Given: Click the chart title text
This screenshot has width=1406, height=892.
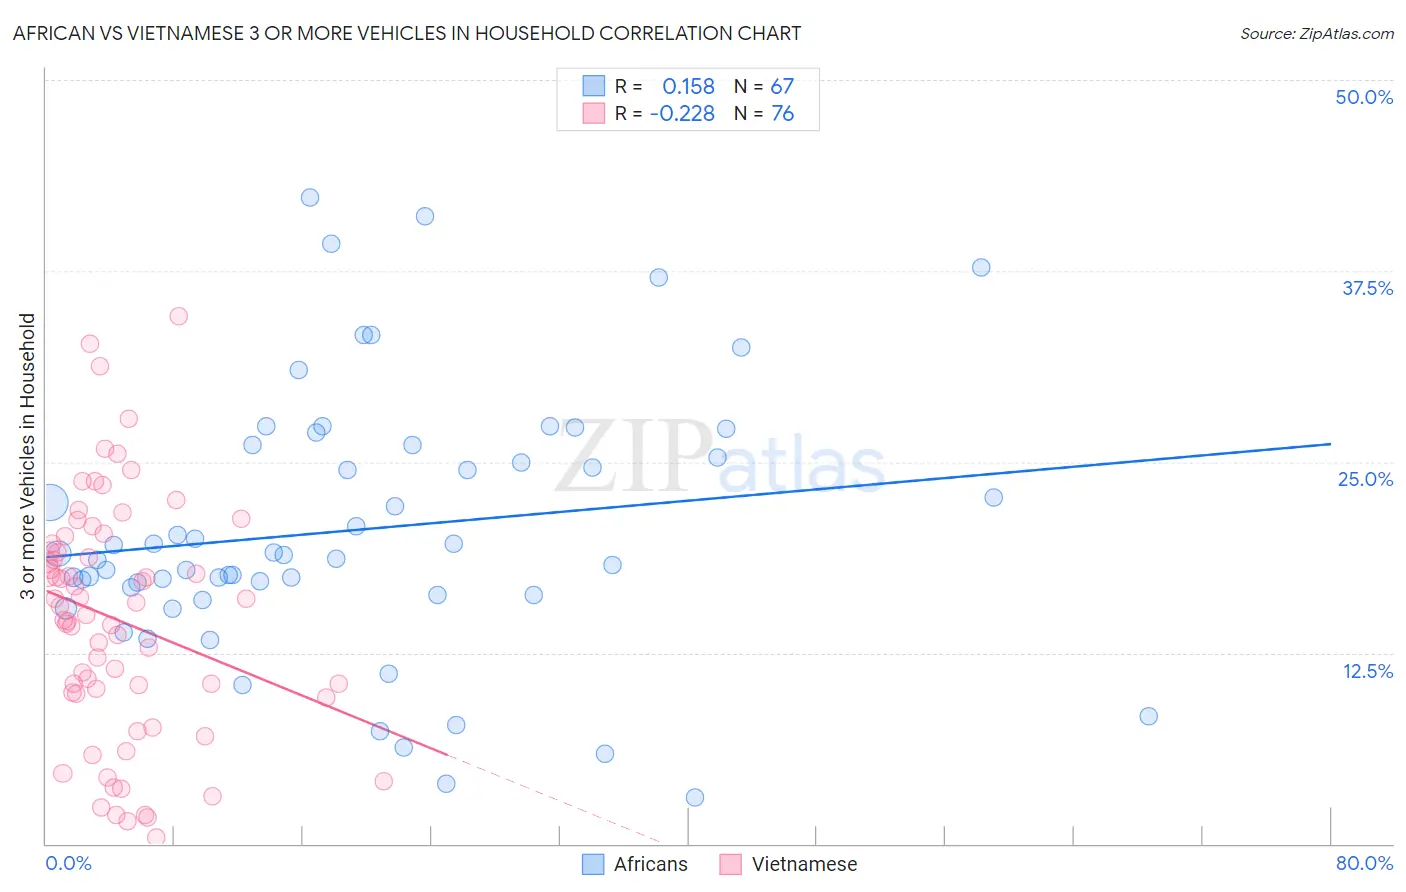Looking at the screenshot, I should coord(407,33).
